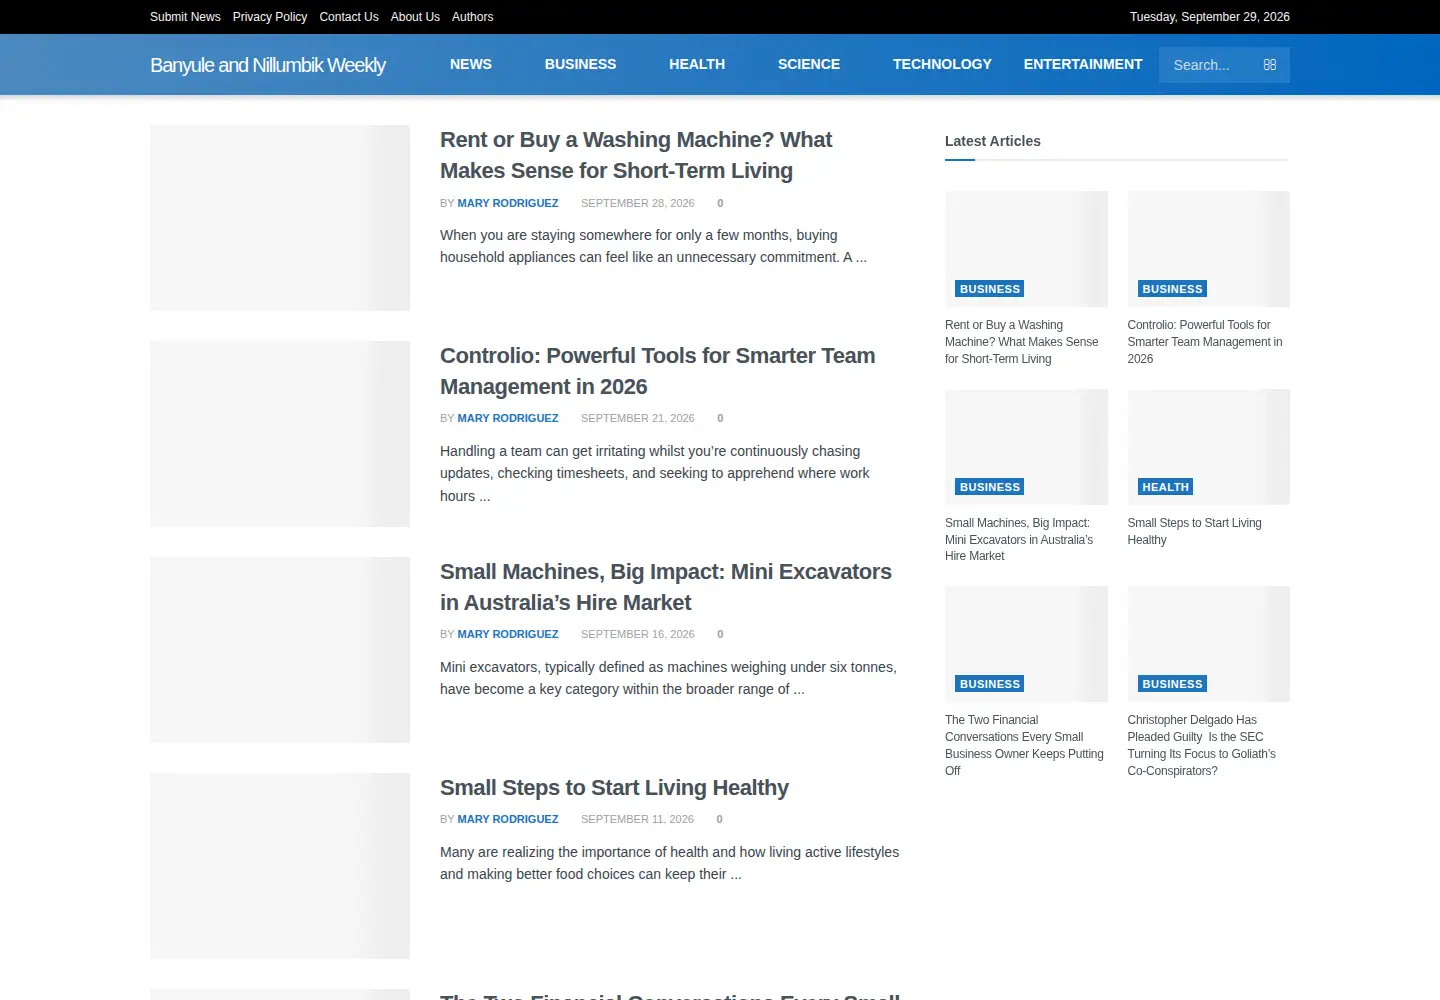Click excerpt starting 'Mini excavators, typically defined'
Viewport: 1440px width, 1000px height.
pyautogui.click(x=668, y=678)
